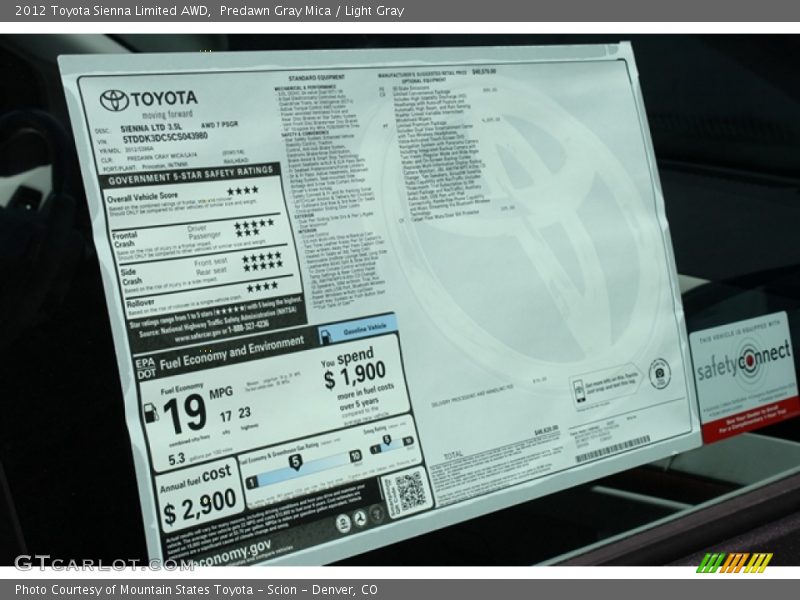Click the Side Crash Front seat stars

point(262,256)
